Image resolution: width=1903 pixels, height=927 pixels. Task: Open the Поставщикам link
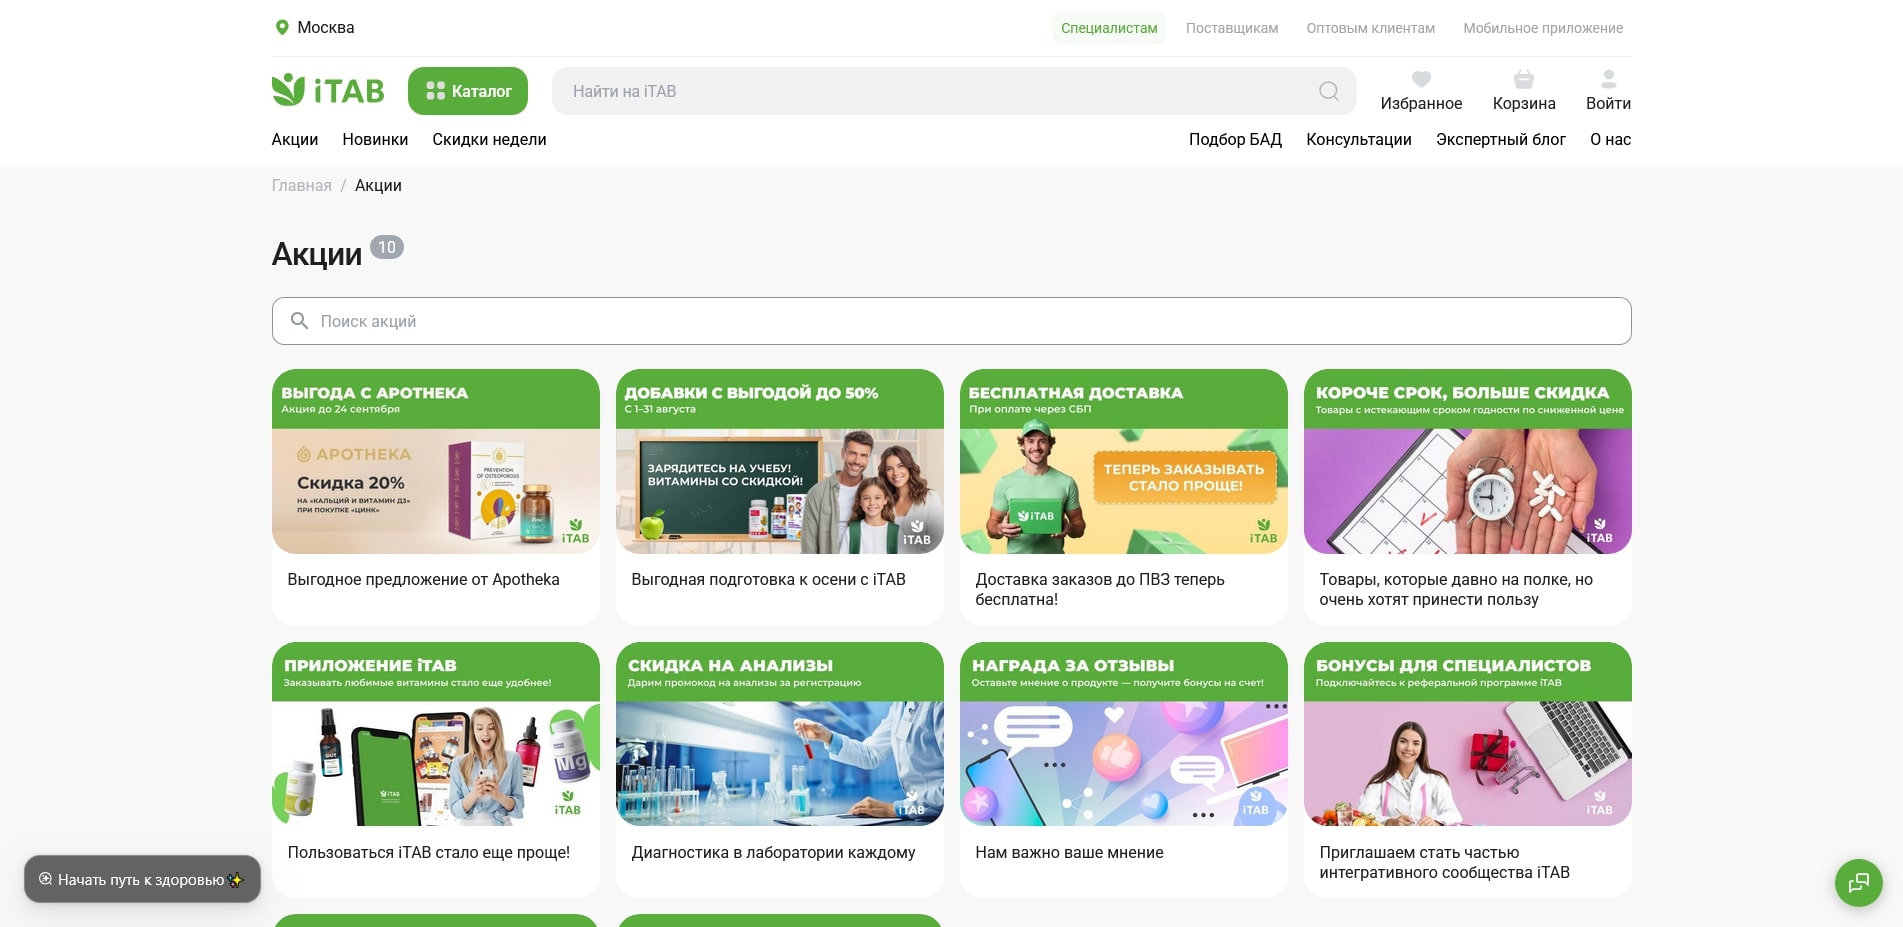(1231, 28)
